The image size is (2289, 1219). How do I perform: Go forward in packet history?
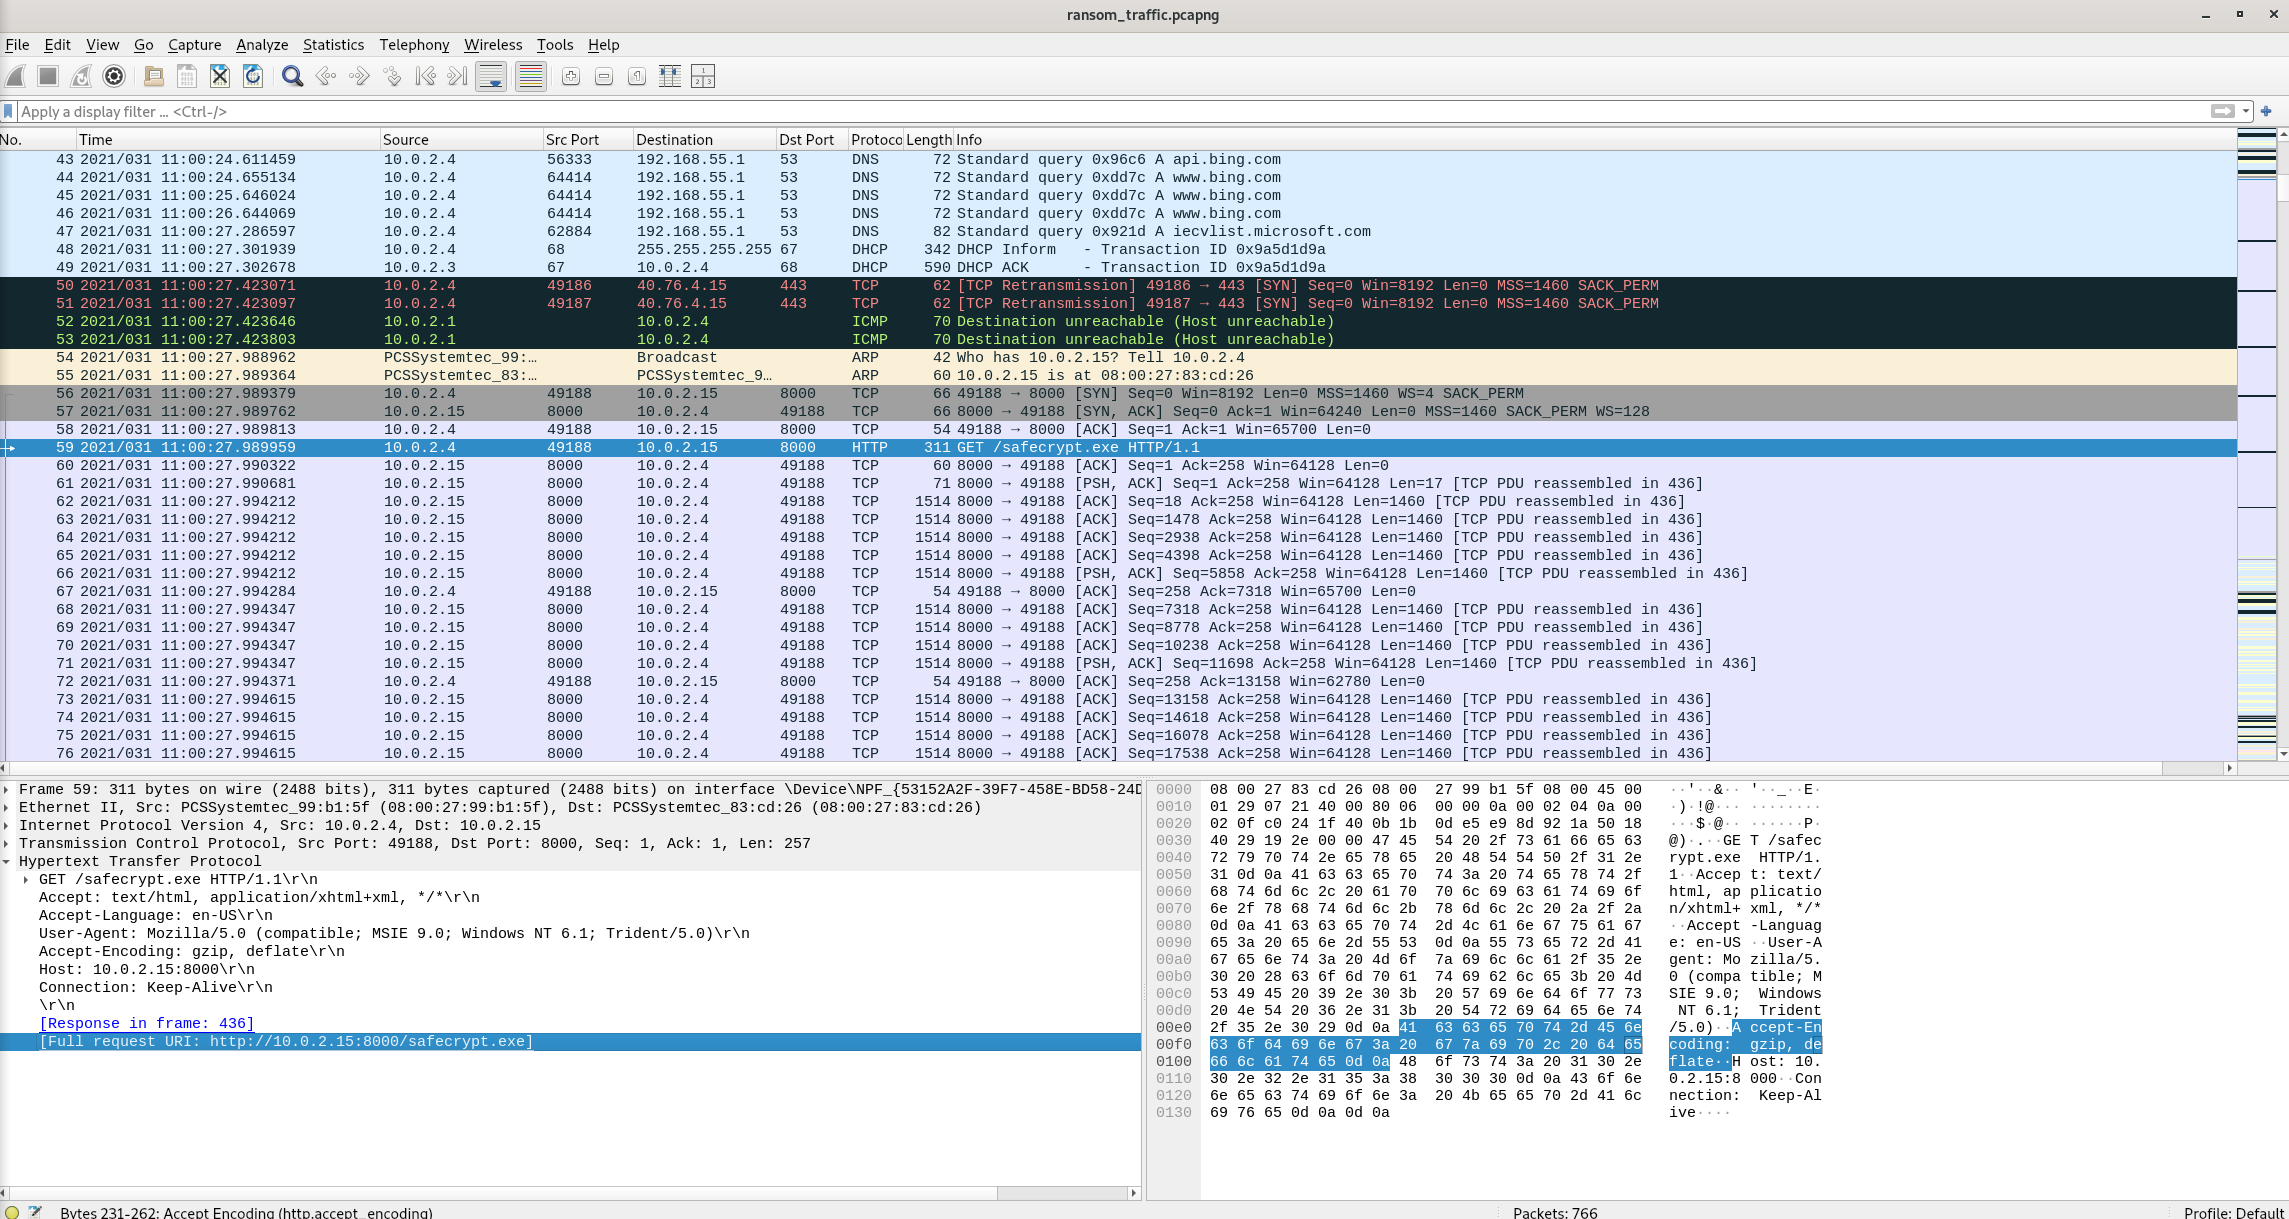pyautogui.click(x=358, y=76)
